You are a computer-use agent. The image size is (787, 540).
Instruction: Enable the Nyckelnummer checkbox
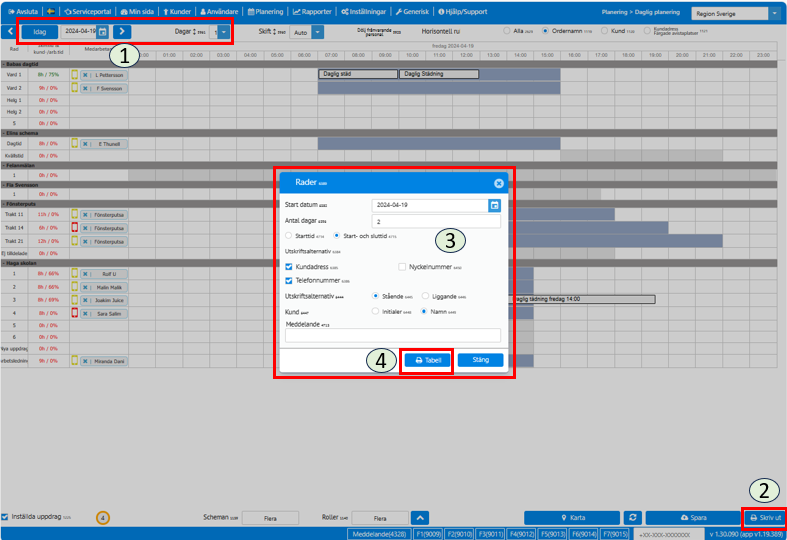[x=402, y=267]
